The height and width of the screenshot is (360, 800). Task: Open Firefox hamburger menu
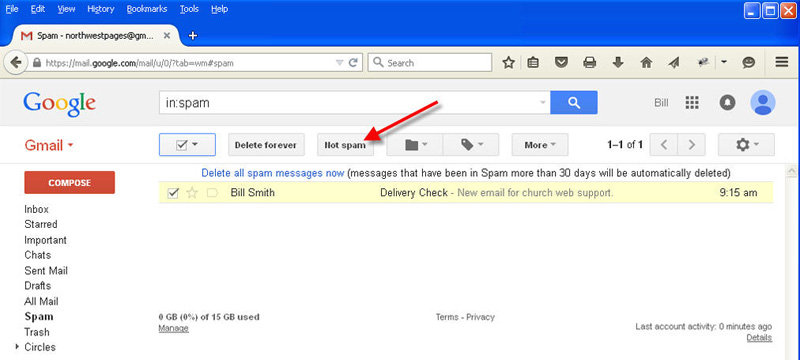pyautogui.click(x=782, y=62)
